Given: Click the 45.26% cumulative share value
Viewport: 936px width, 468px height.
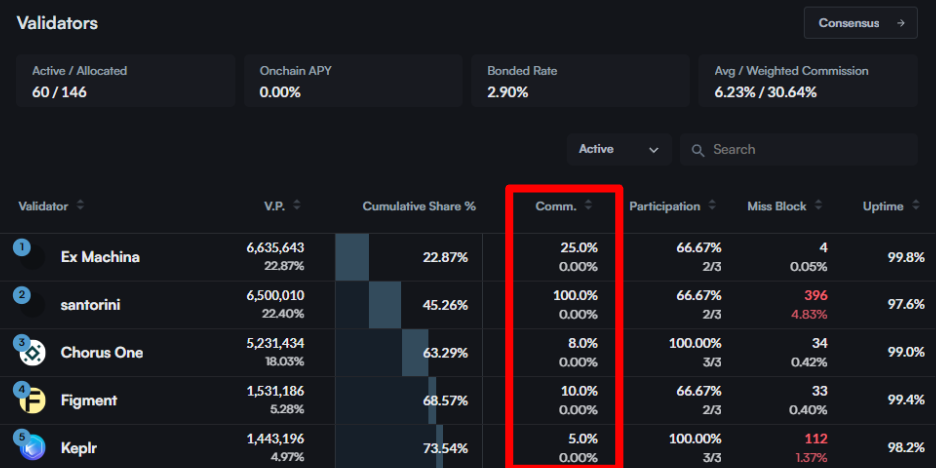Looking at the screenshot, I should pos(445,305).
